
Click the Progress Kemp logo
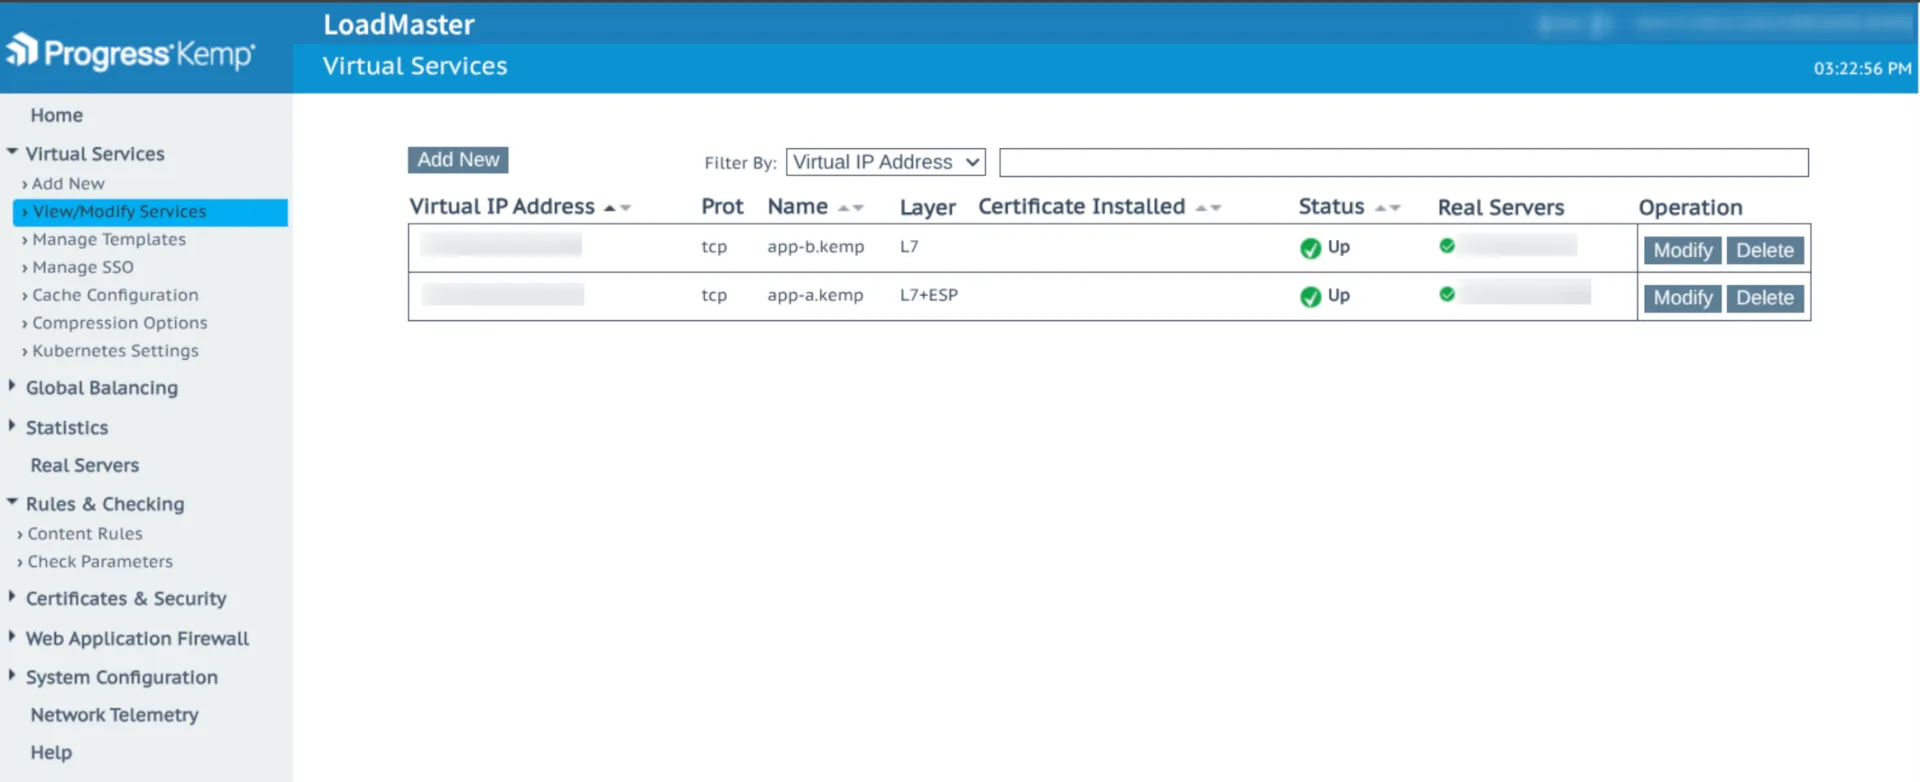coord(131,52)
